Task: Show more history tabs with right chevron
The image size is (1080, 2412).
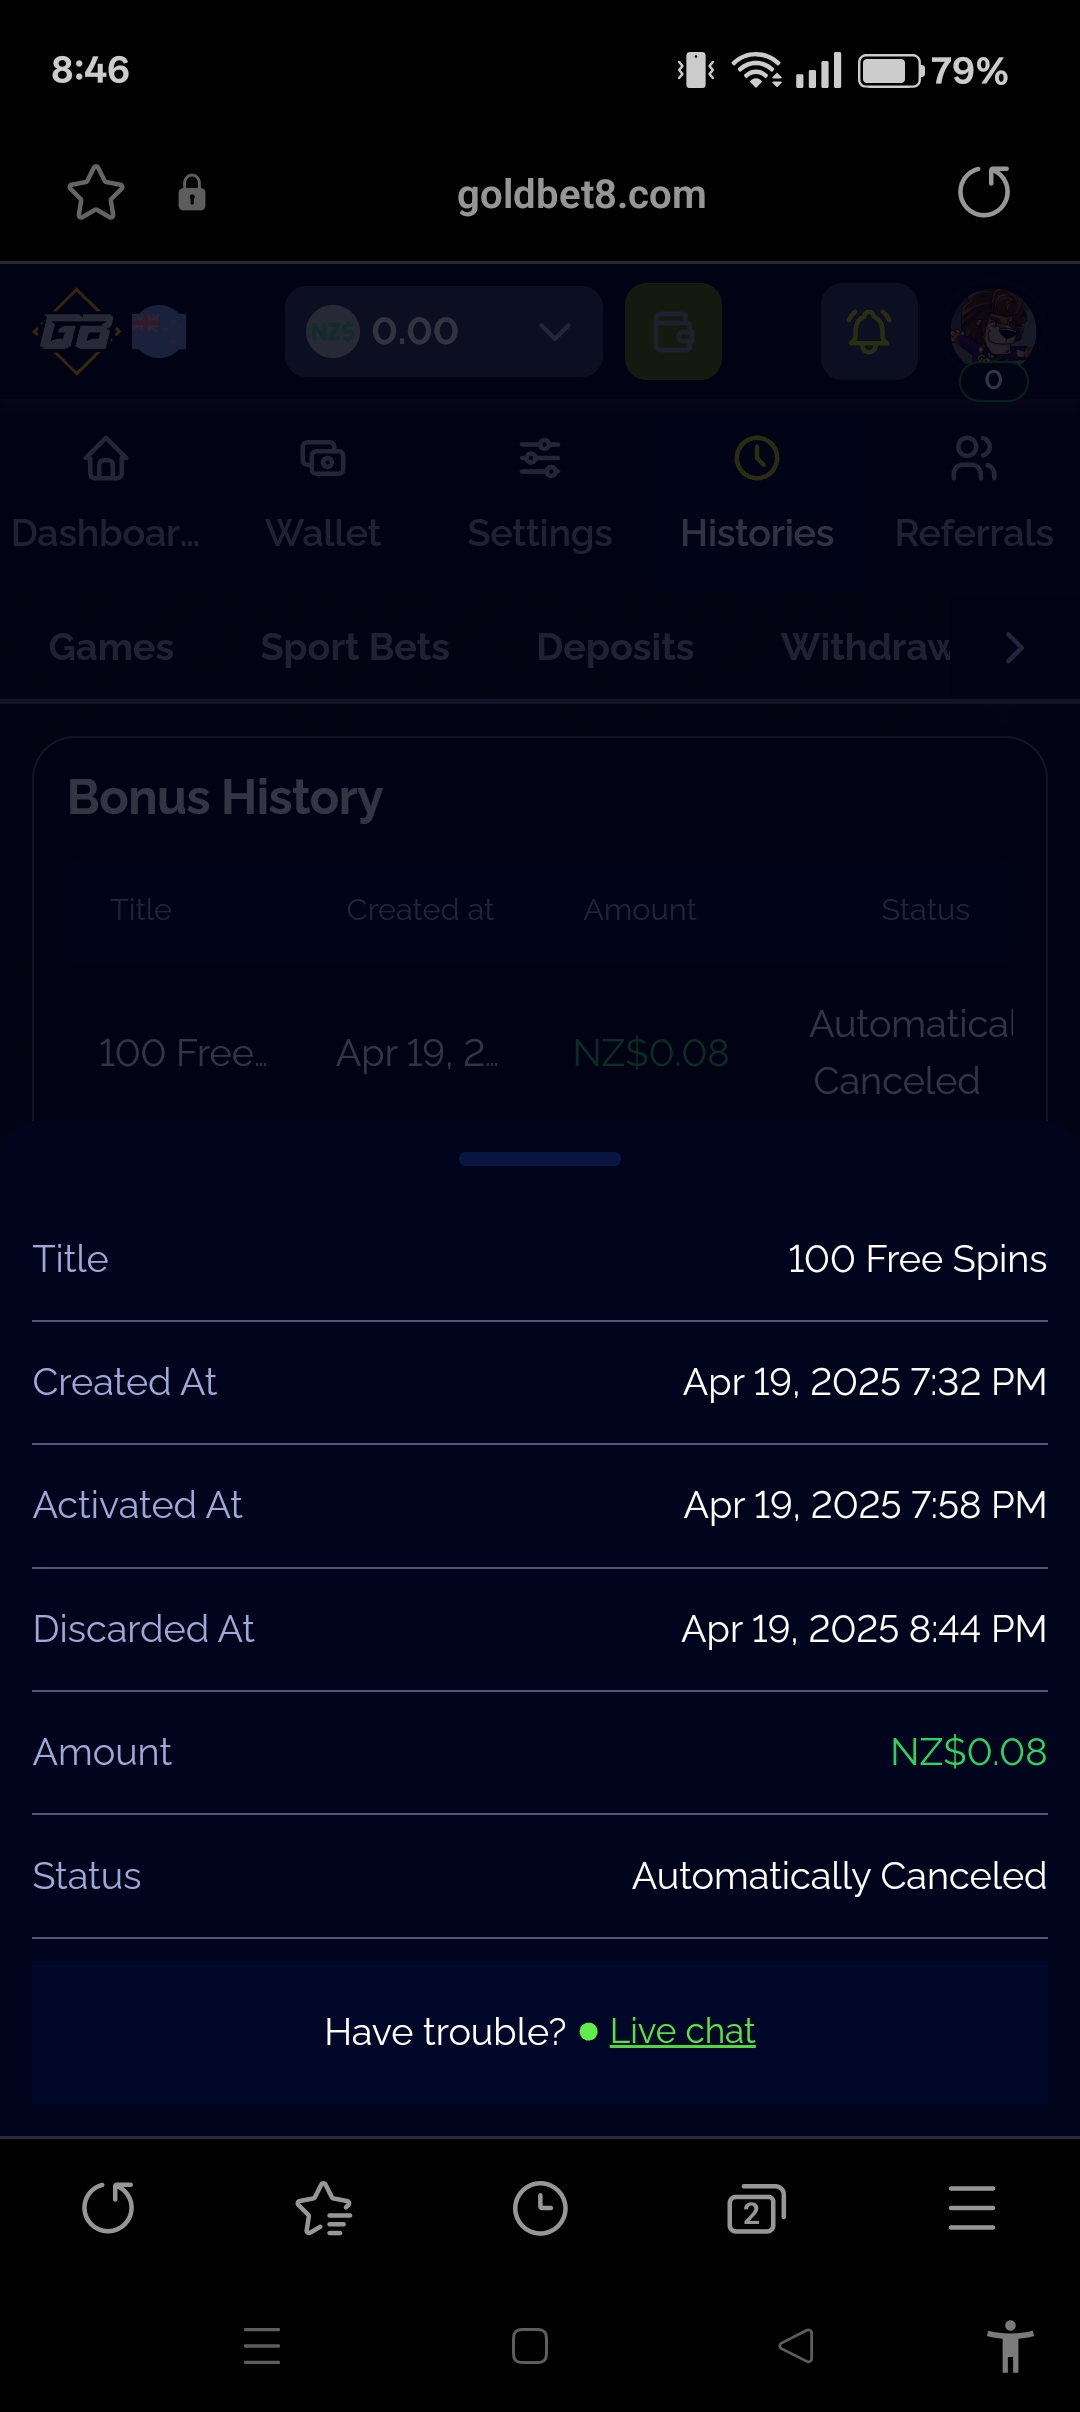Action: [1015, 648]
